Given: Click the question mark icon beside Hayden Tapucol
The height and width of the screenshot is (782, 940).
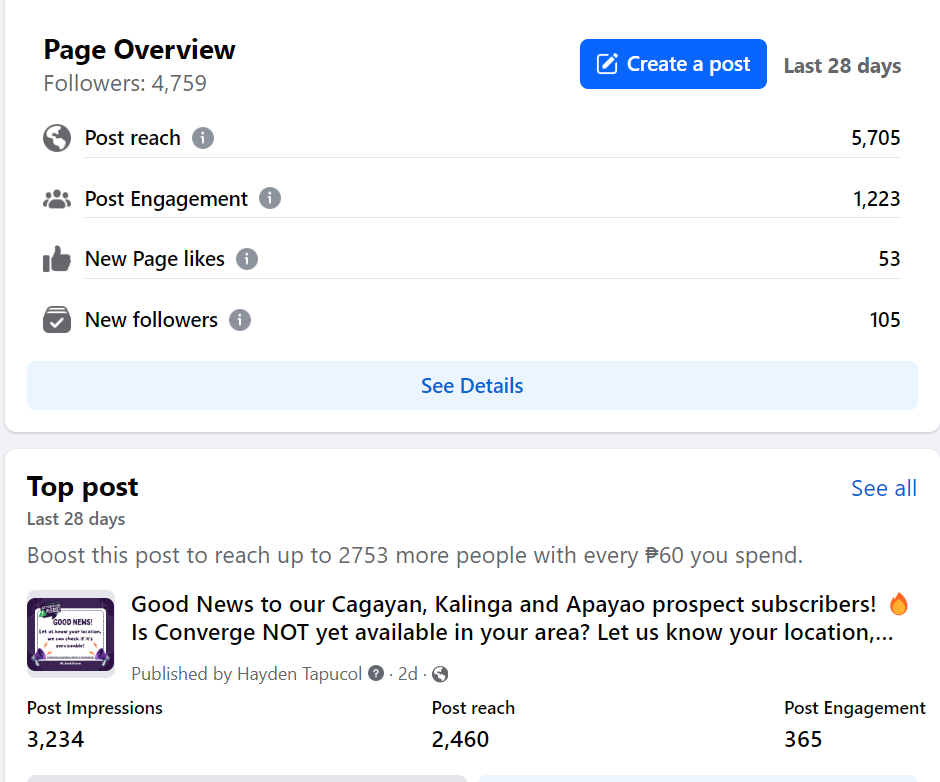Looking at the screenshot, I should [376, 673].
